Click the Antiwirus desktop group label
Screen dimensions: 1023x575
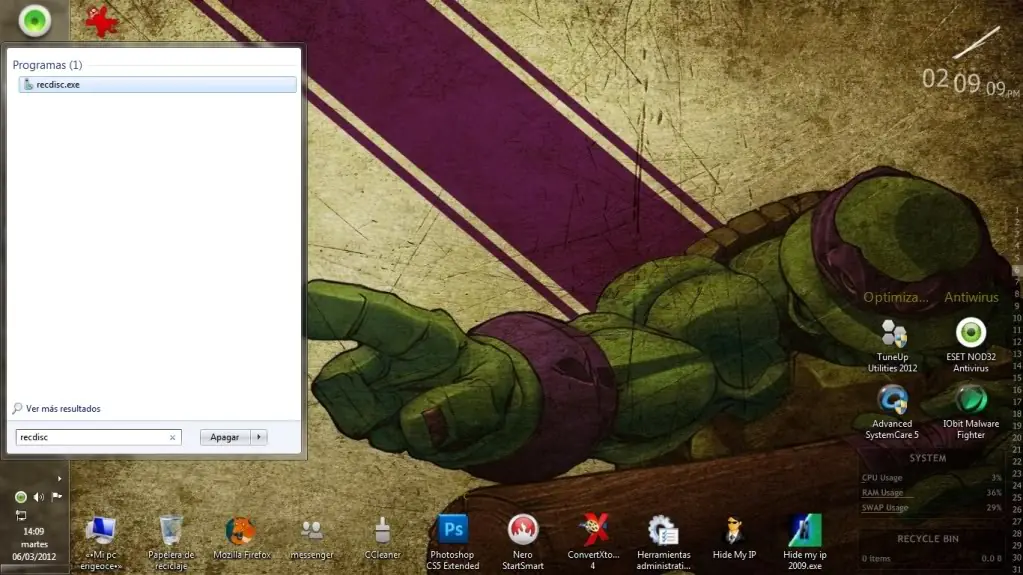[x=971, y=298]
